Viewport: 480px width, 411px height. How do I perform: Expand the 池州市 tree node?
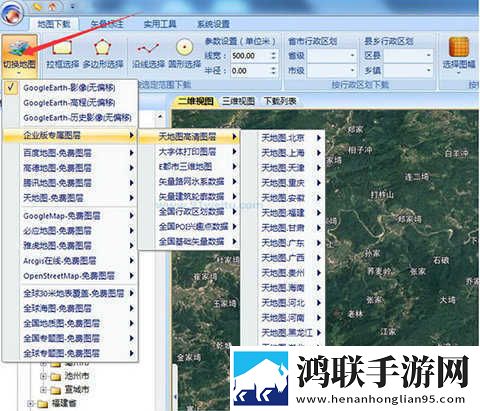click(x=43, y=376)
